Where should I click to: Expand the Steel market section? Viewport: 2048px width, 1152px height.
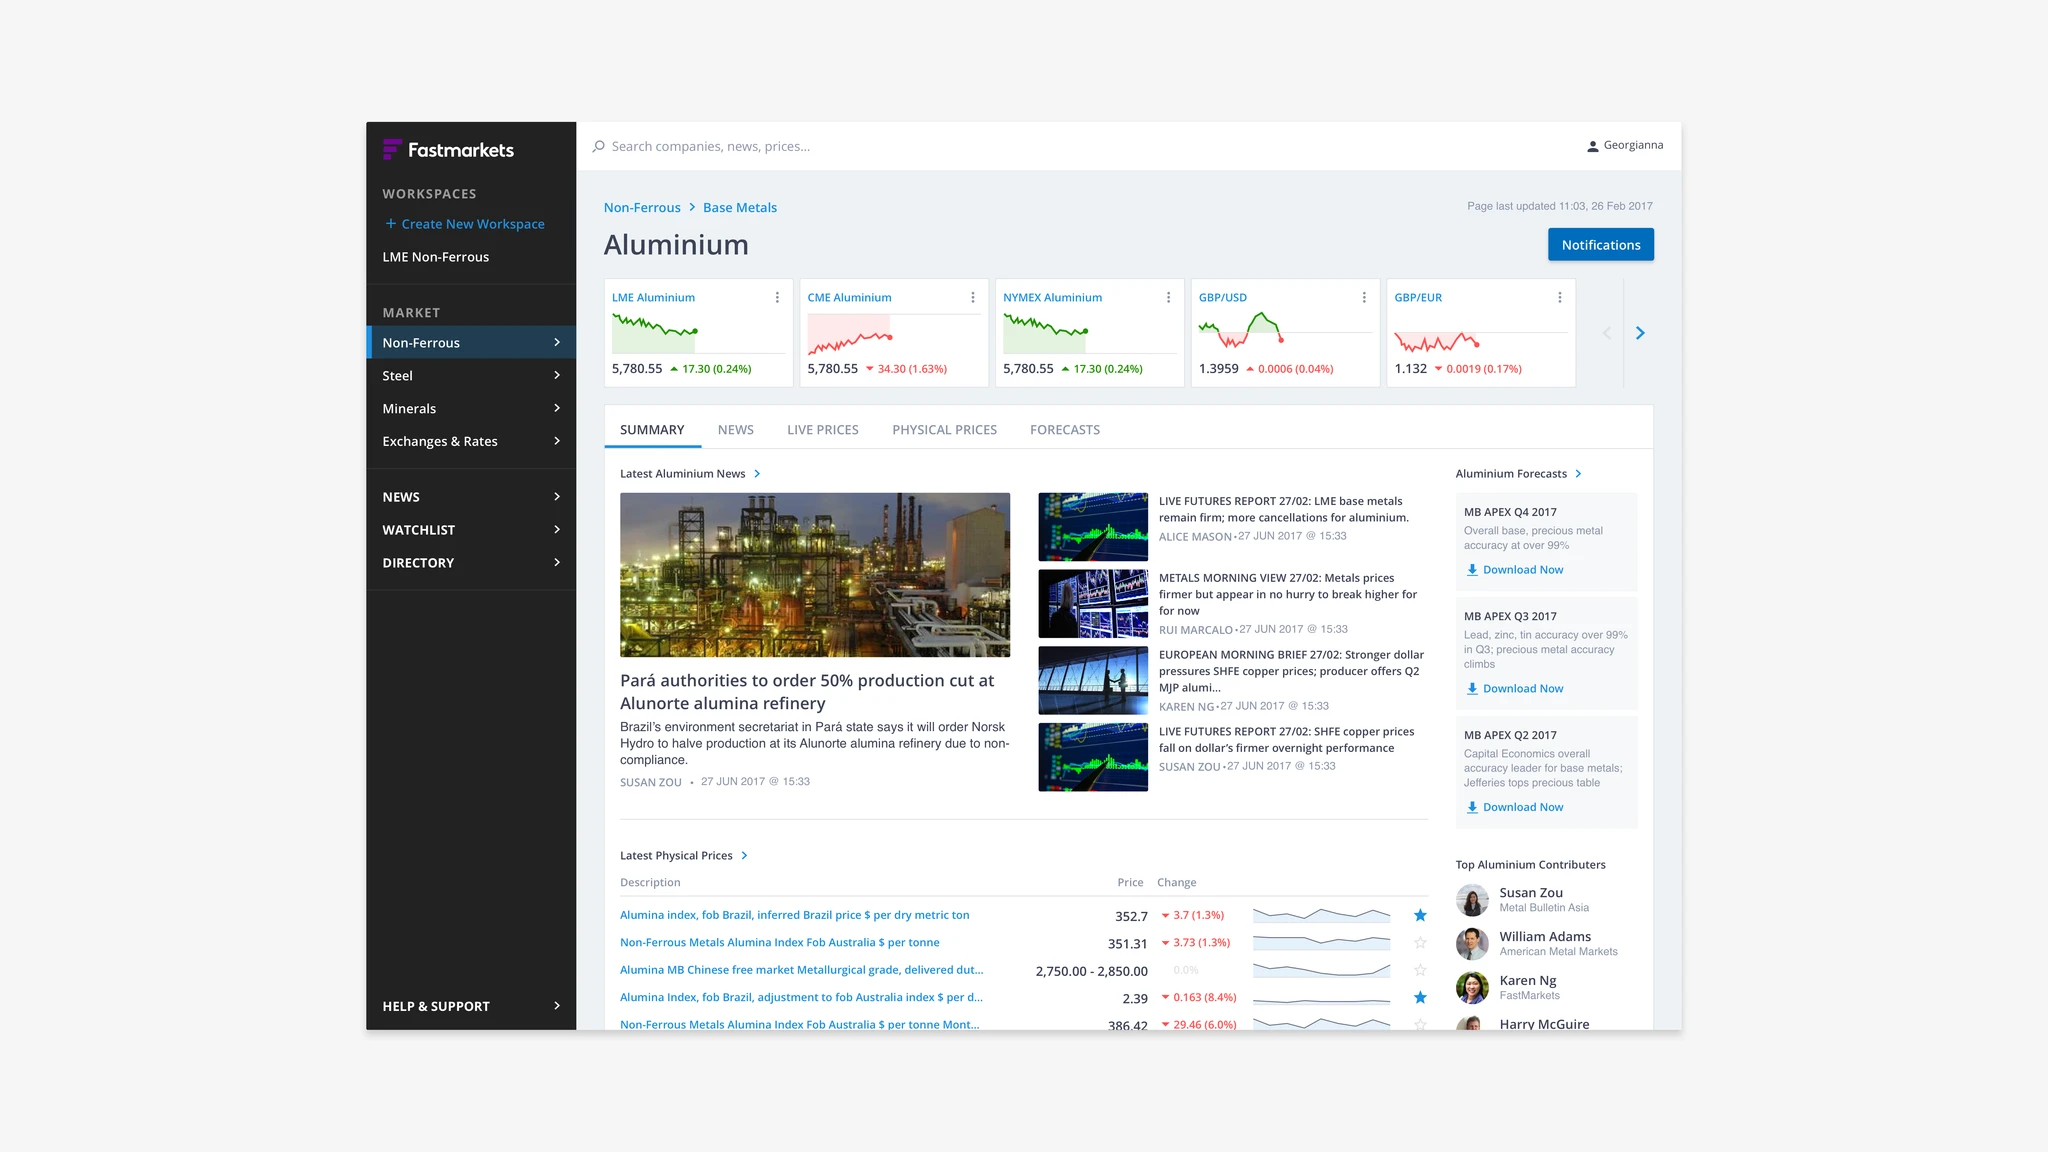tap(557, 375)
